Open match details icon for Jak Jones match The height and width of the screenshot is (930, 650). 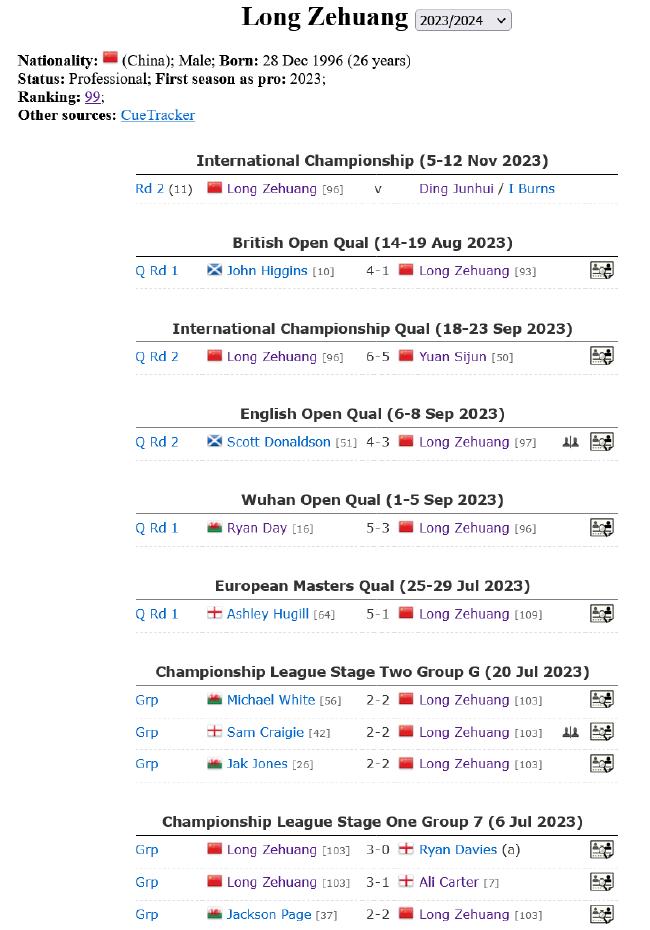(601, 763)
